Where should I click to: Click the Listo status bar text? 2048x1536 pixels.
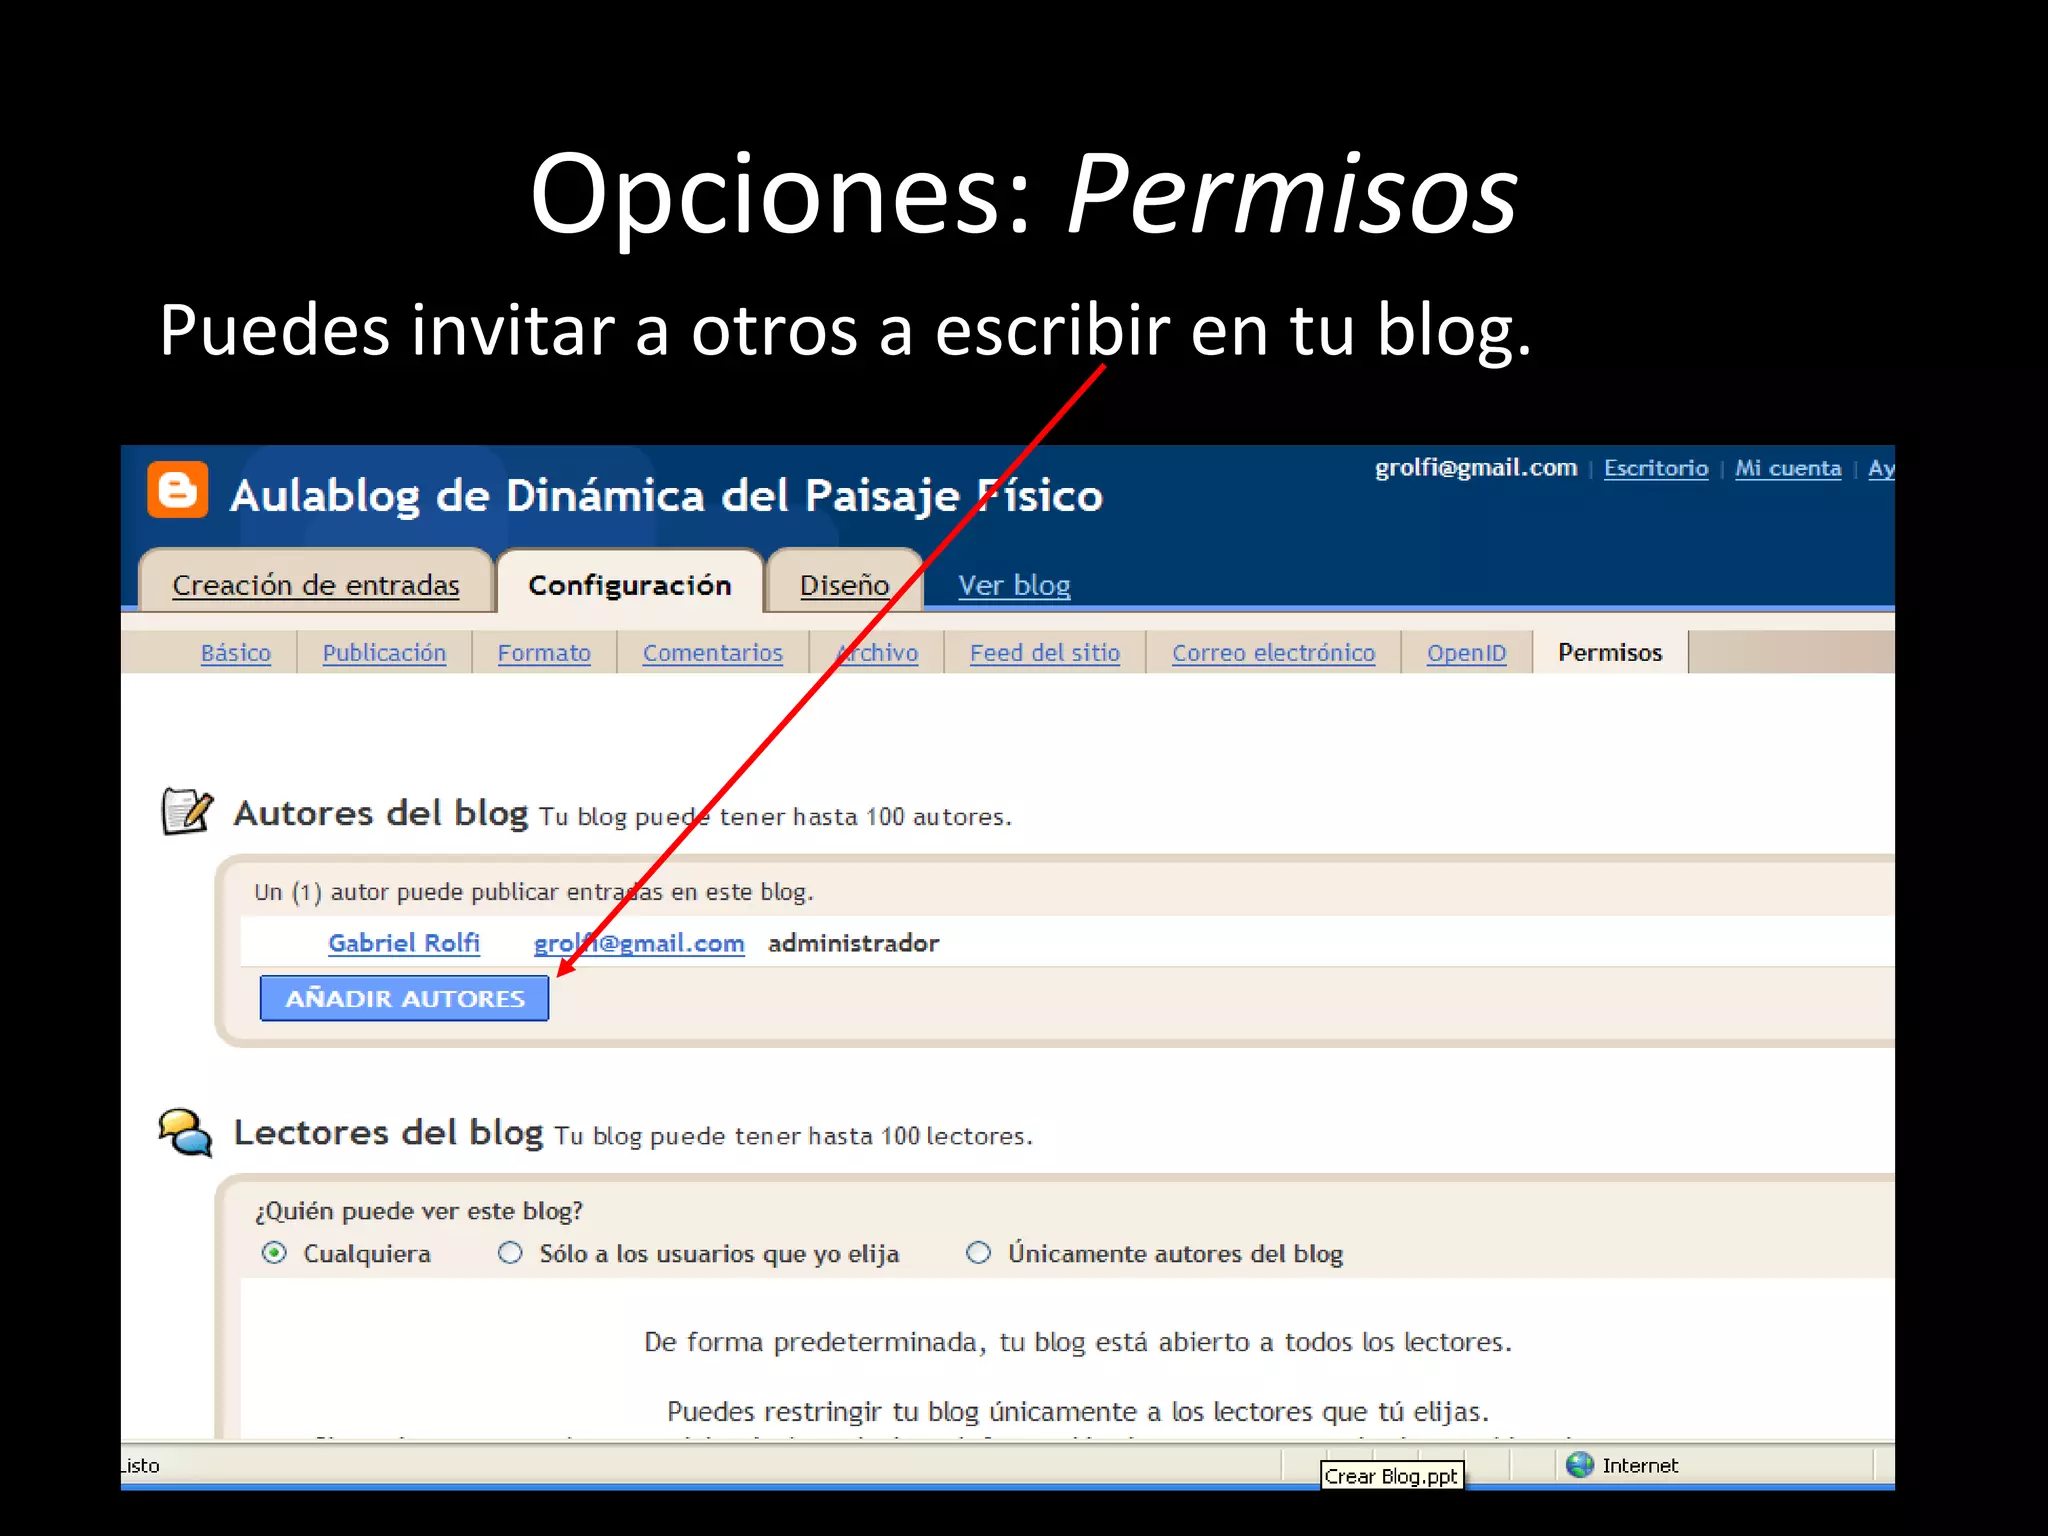(140, 1465)
